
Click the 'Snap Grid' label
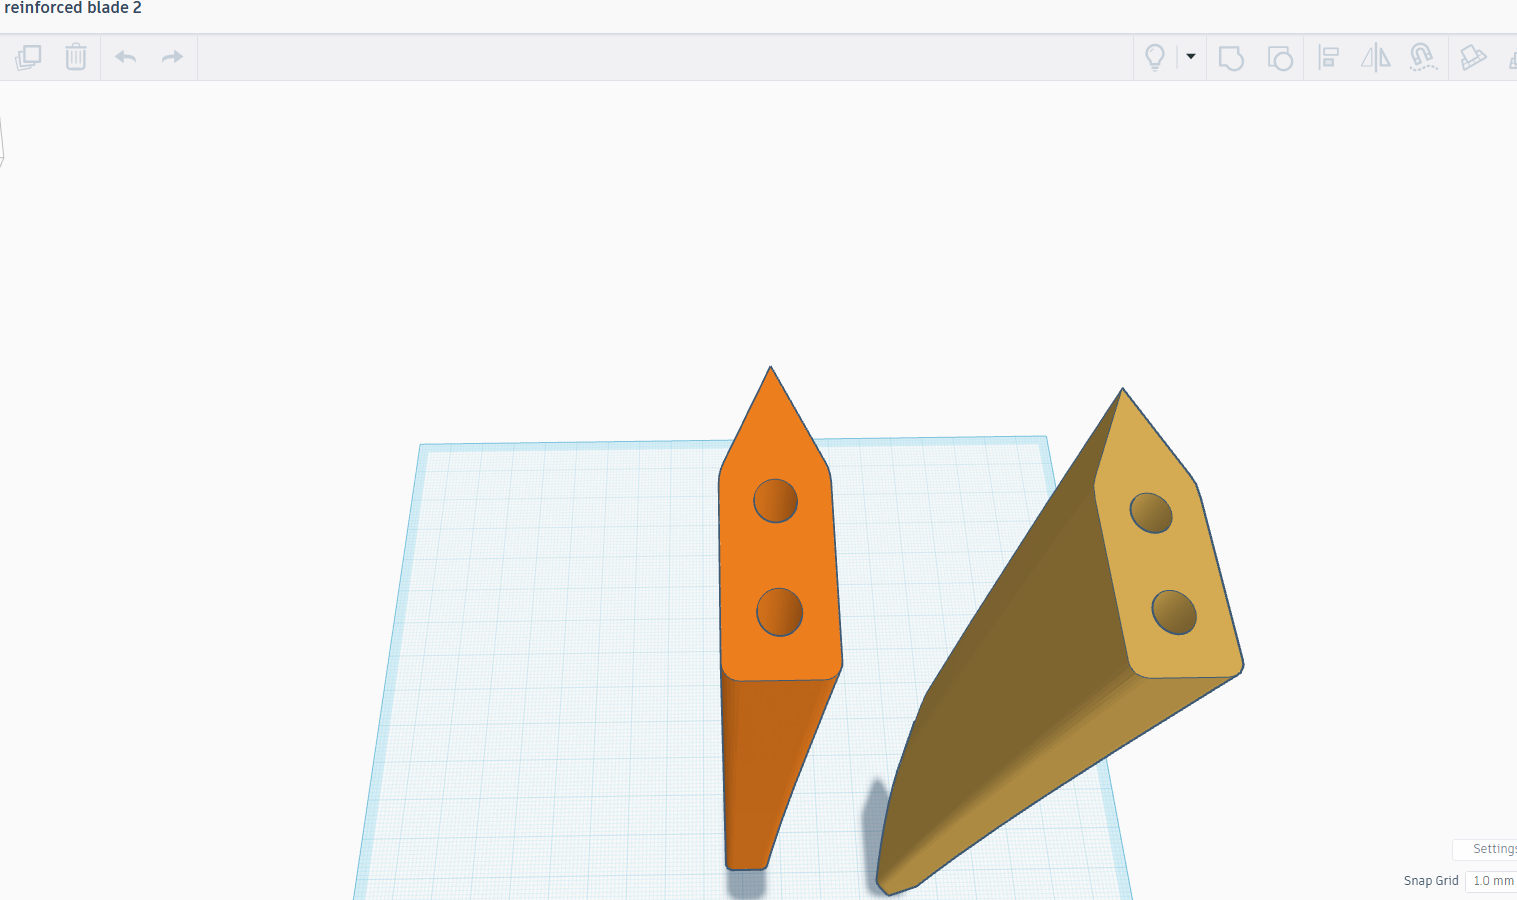click(x=1431, y=881)
